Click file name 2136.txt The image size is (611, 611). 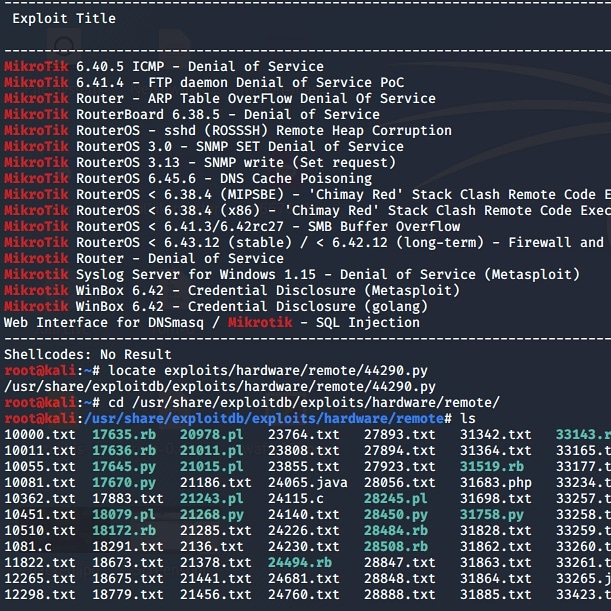[212, 546]
